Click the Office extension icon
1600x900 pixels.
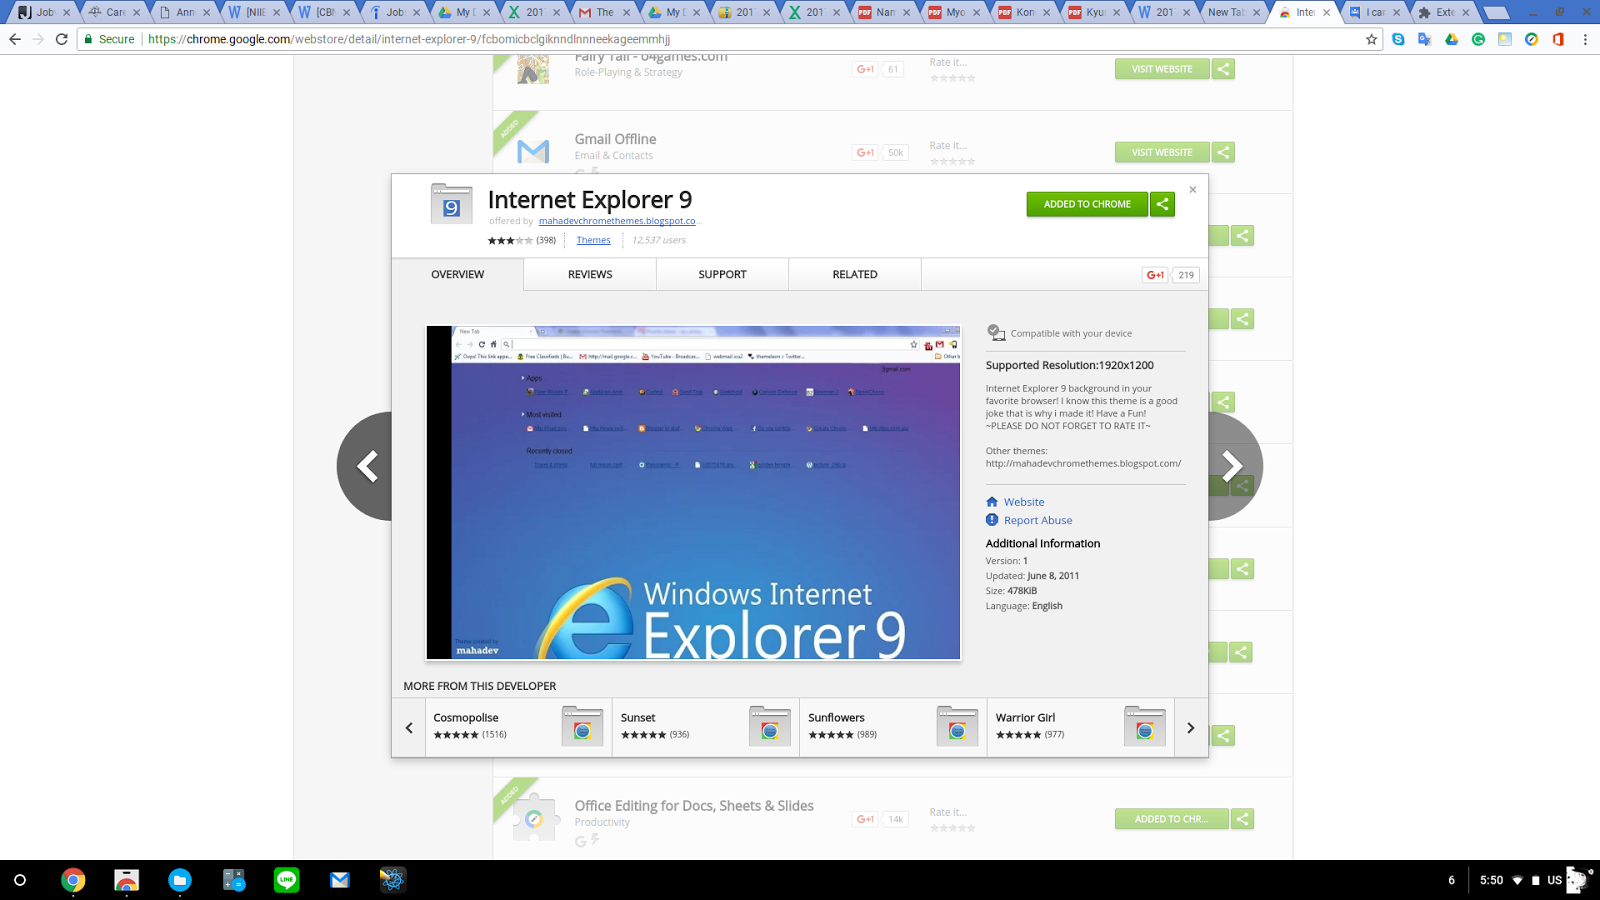click(x=1558, y=39)
